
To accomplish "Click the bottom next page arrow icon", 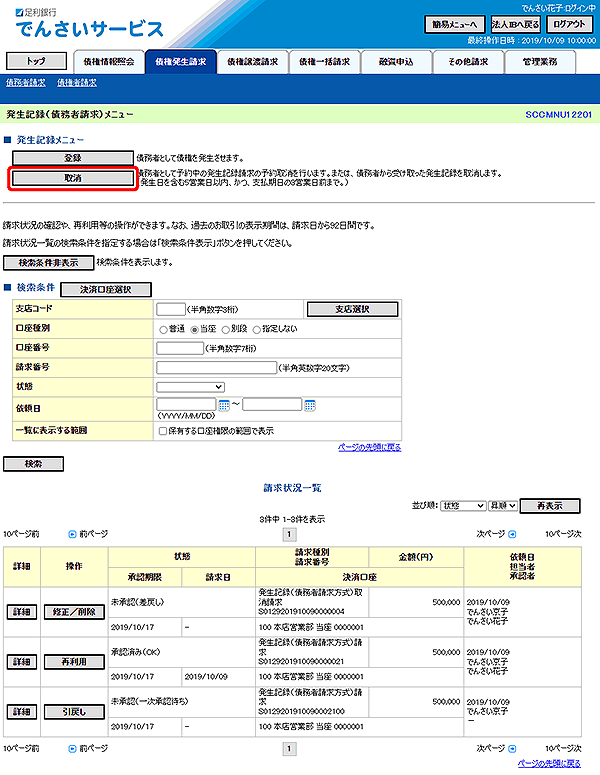I will pyautogui.click(x=512, y=748).
